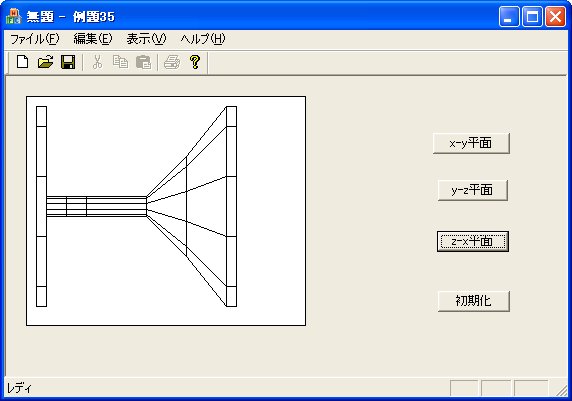Select the y-z平面 view button
Viewport: 572px width, 401px height.
click(472, 190)
